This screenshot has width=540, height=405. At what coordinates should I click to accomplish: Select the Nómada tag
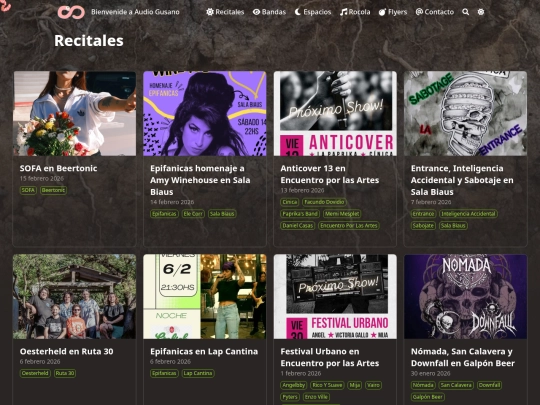point(423,385)
